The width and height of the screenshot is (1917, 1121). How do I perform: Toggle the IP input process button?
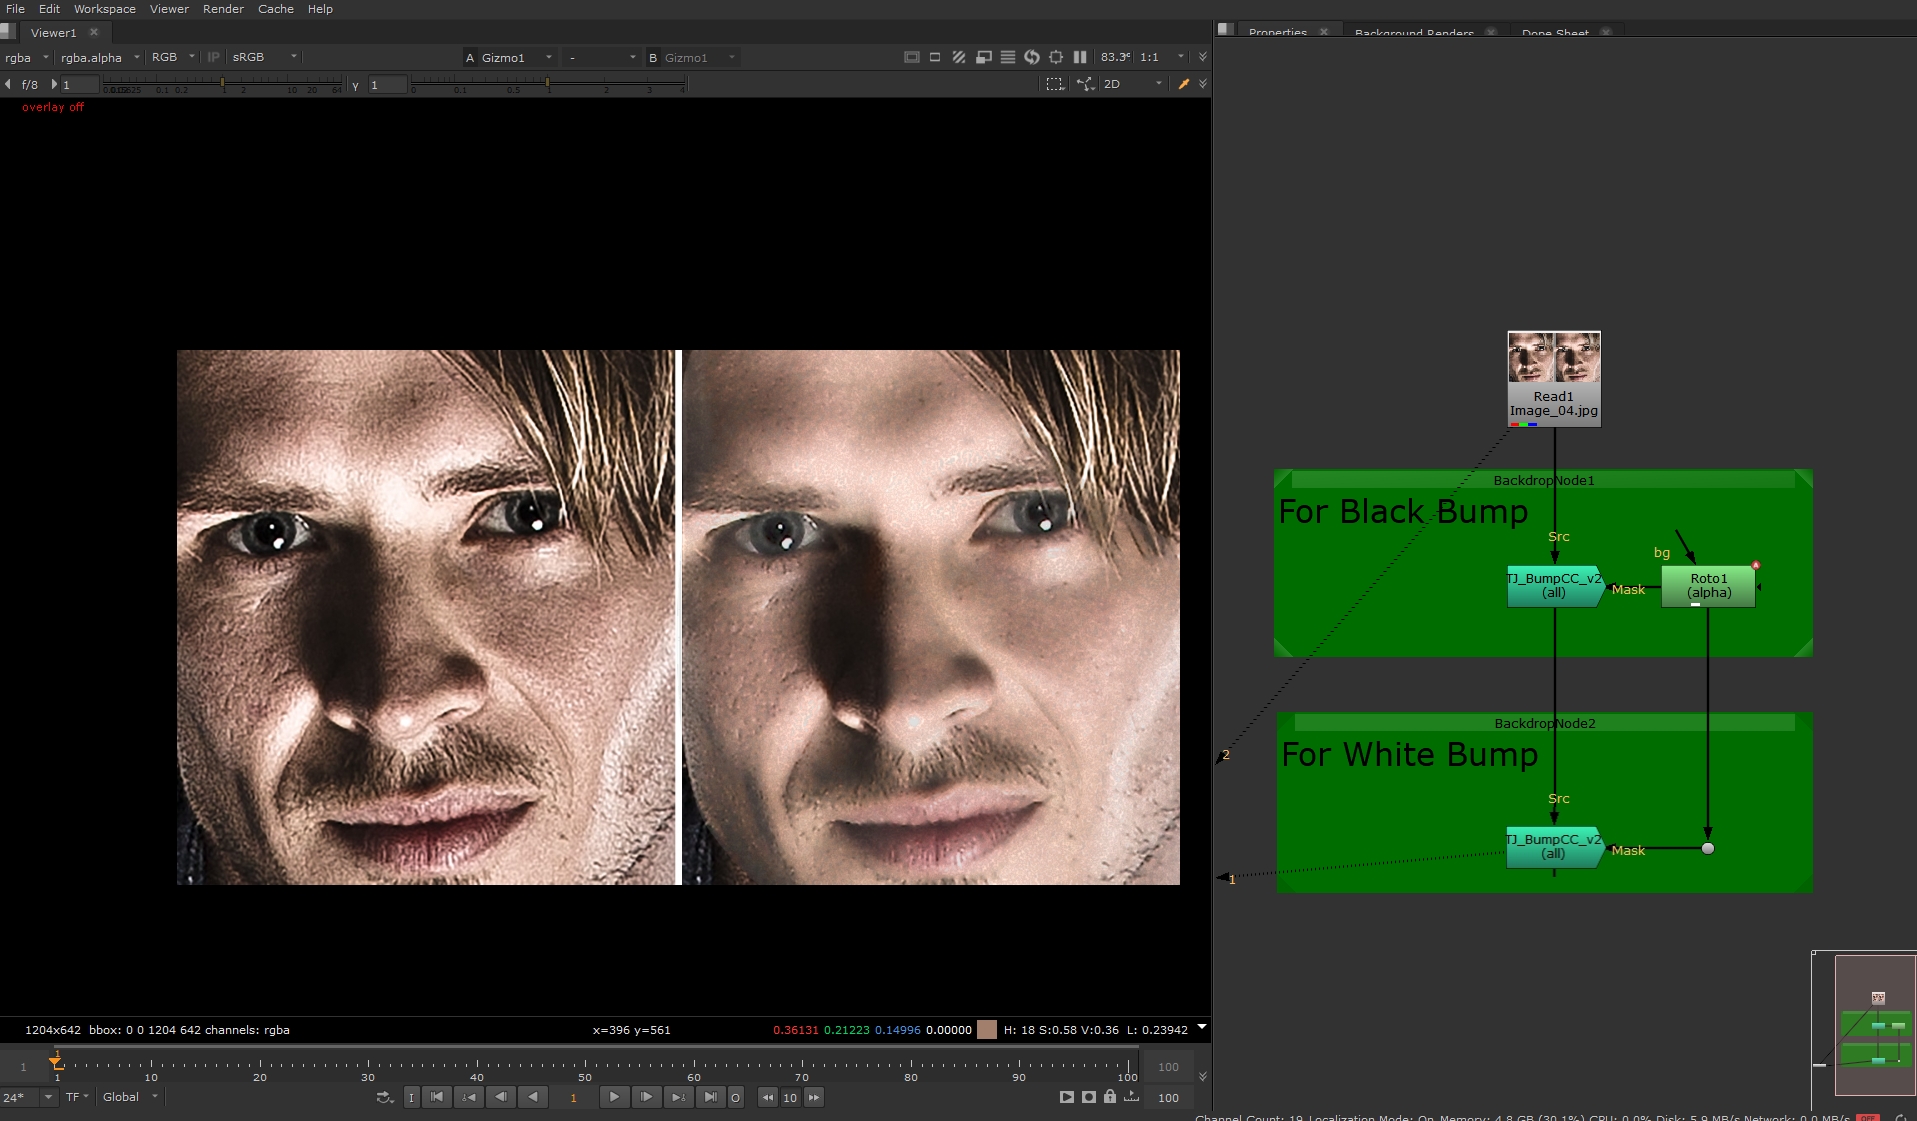point(213,57)
